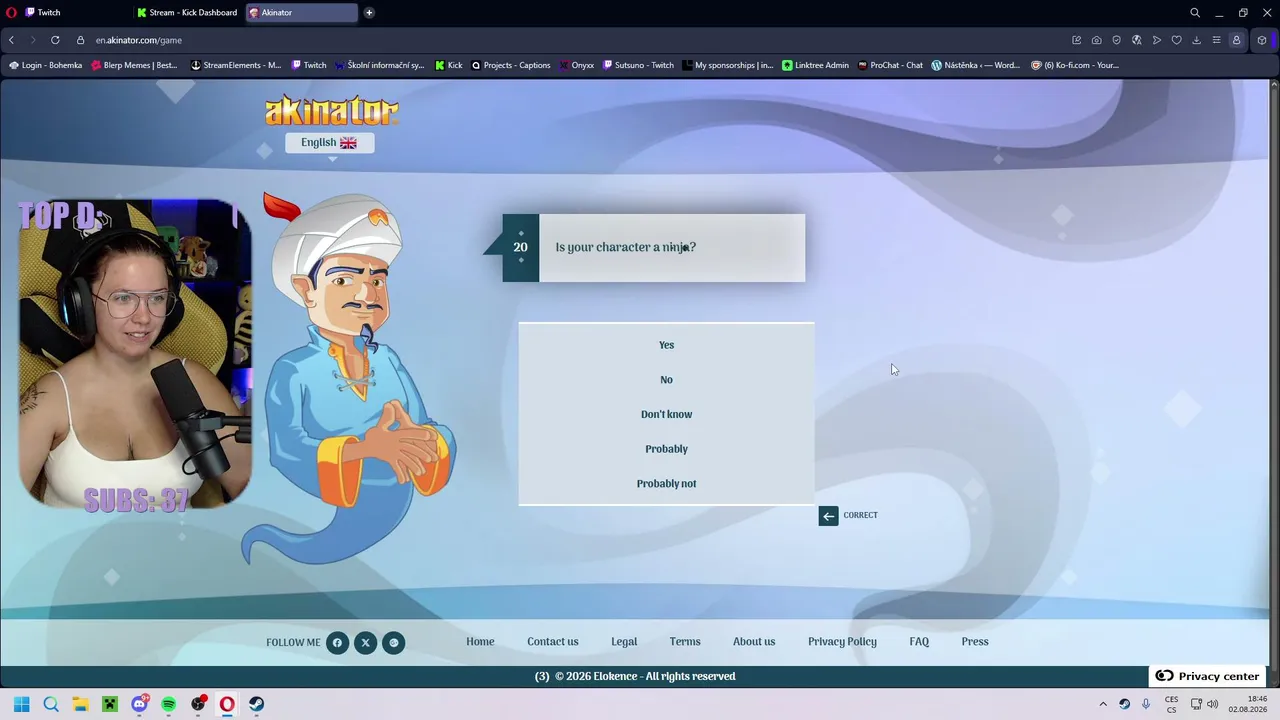Screen dimensions: 1280x720
Task: Open the privacy protection shield icon
Action: pyautogui.click(x=1117, y=40)
